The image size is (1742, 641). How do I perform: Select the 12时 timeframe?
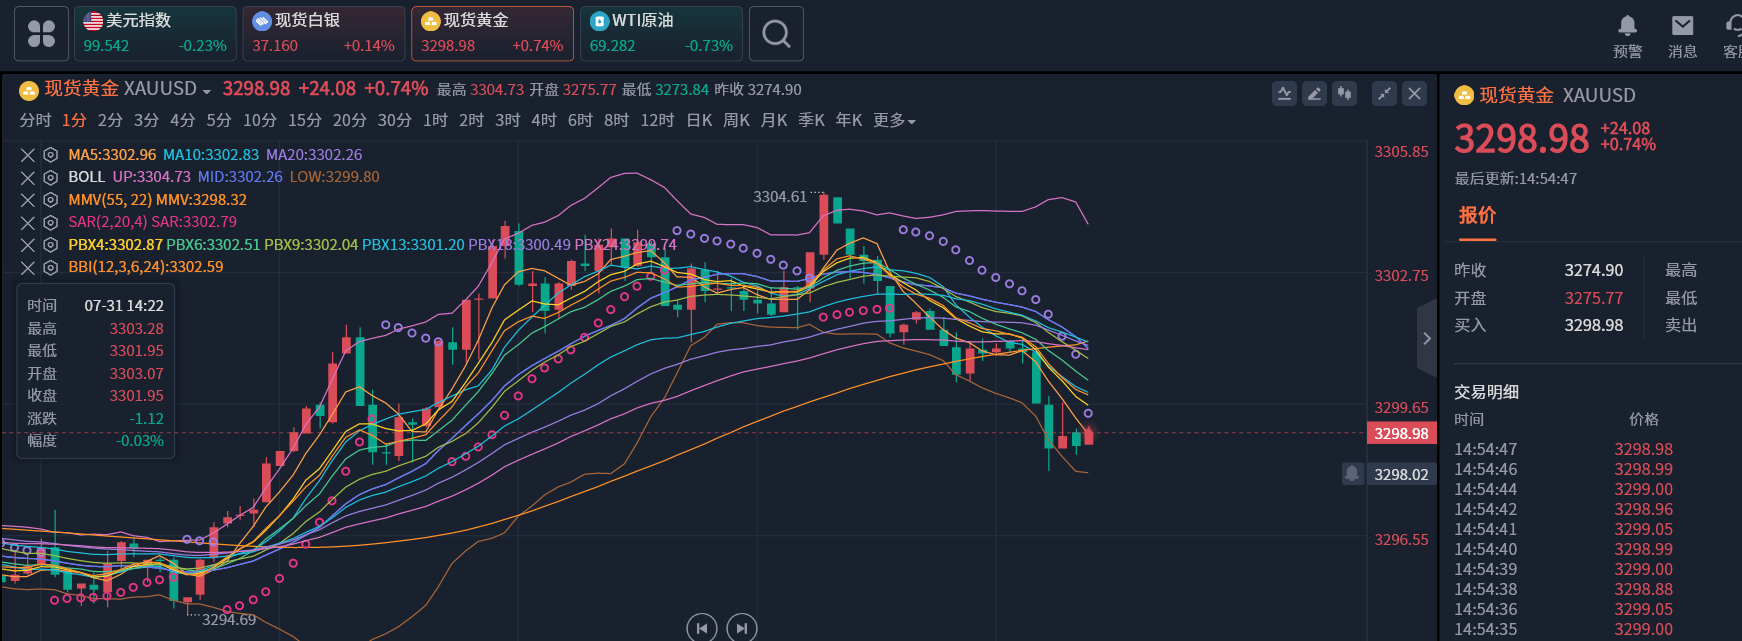click(657, 120)
